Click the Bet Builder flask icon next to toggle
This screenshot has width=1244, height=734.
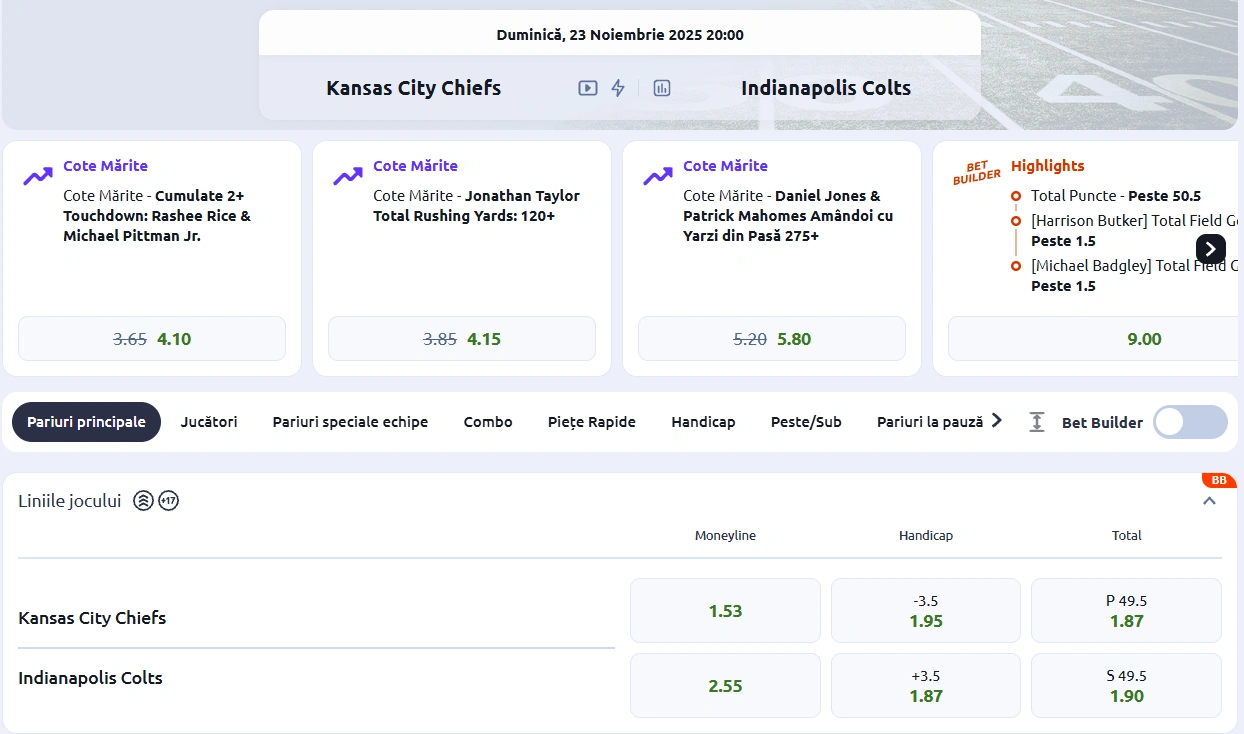click(1037, 422)
